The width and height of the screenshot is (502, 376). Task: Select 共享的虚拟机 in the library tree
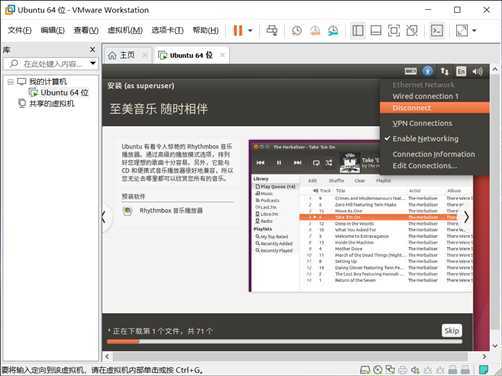(51, 103)
